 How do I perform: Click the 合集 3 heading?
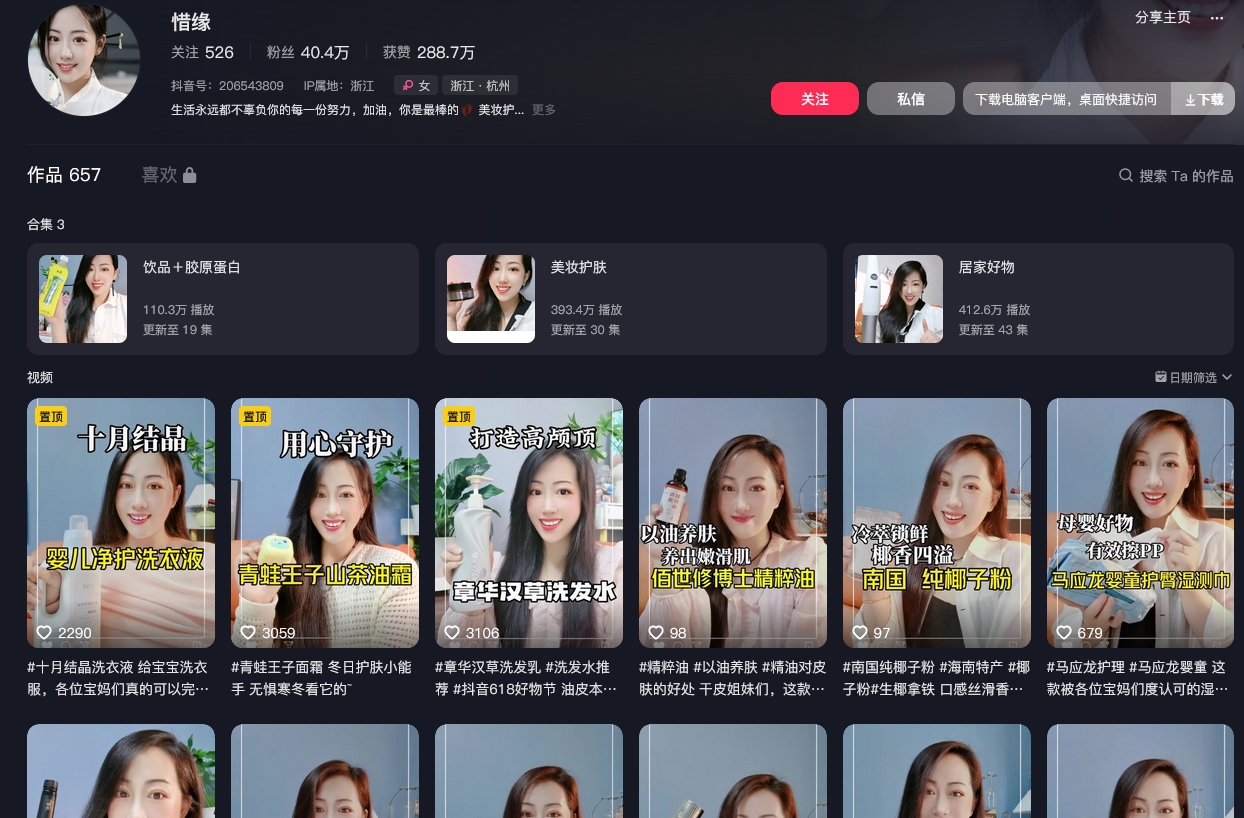point(46,224)
